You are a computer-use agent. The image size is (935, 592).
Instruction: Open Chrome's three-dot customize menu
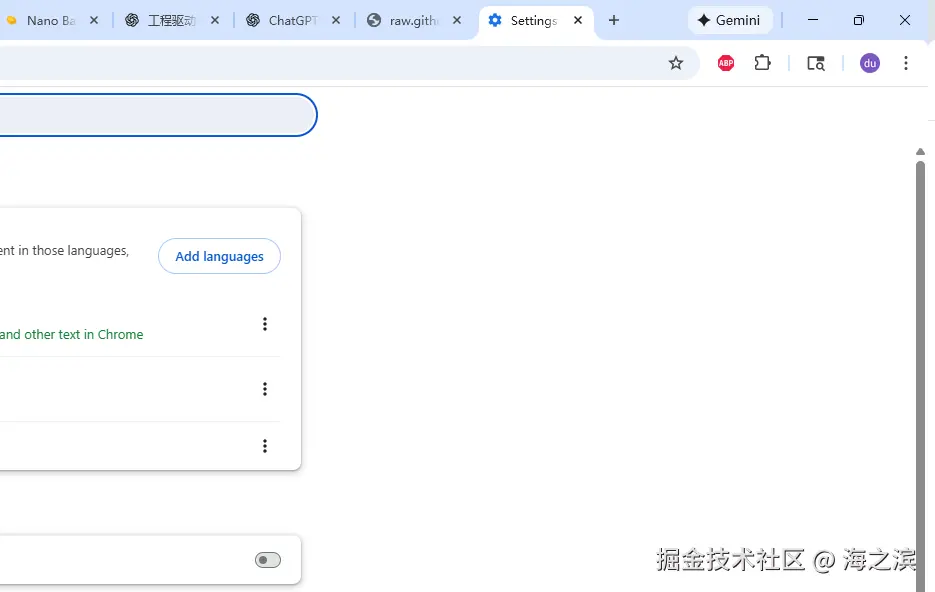pos(906,62)
